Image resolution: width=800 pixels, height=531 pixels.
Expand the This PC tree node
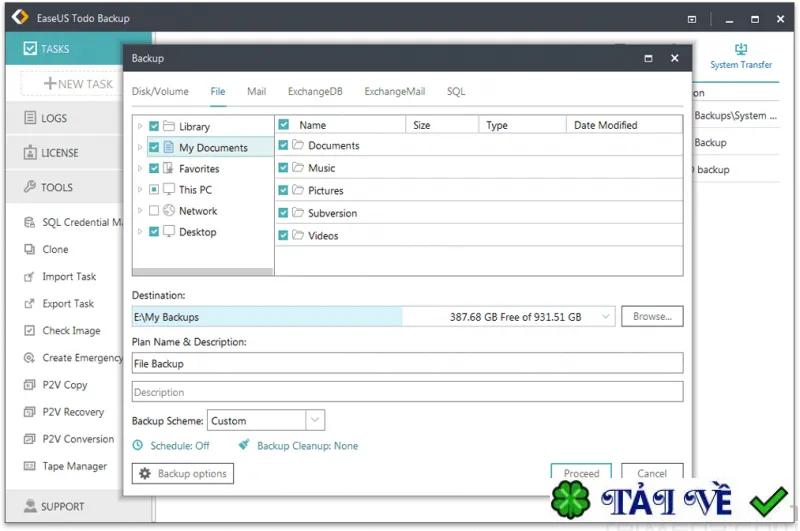click(140, 190)
